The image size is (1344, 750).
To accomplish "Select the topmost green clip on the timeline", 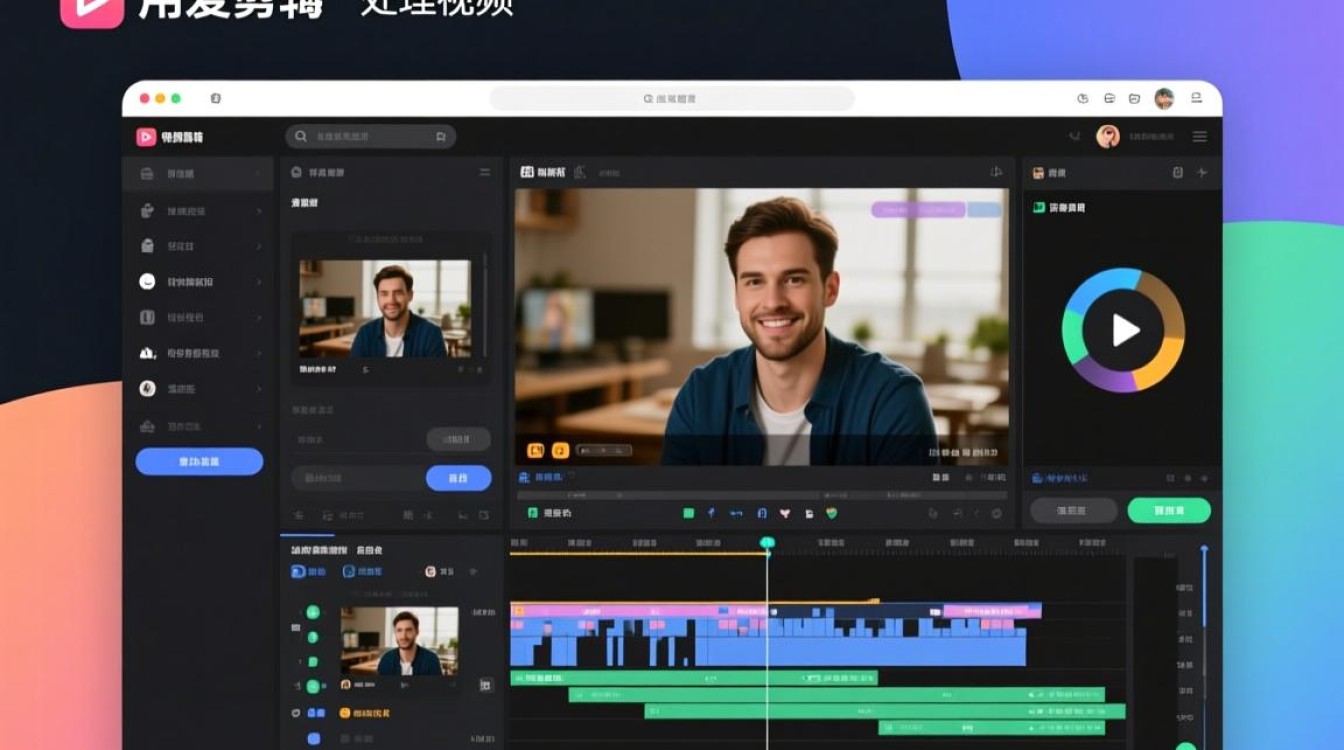I will pos(694,678).
